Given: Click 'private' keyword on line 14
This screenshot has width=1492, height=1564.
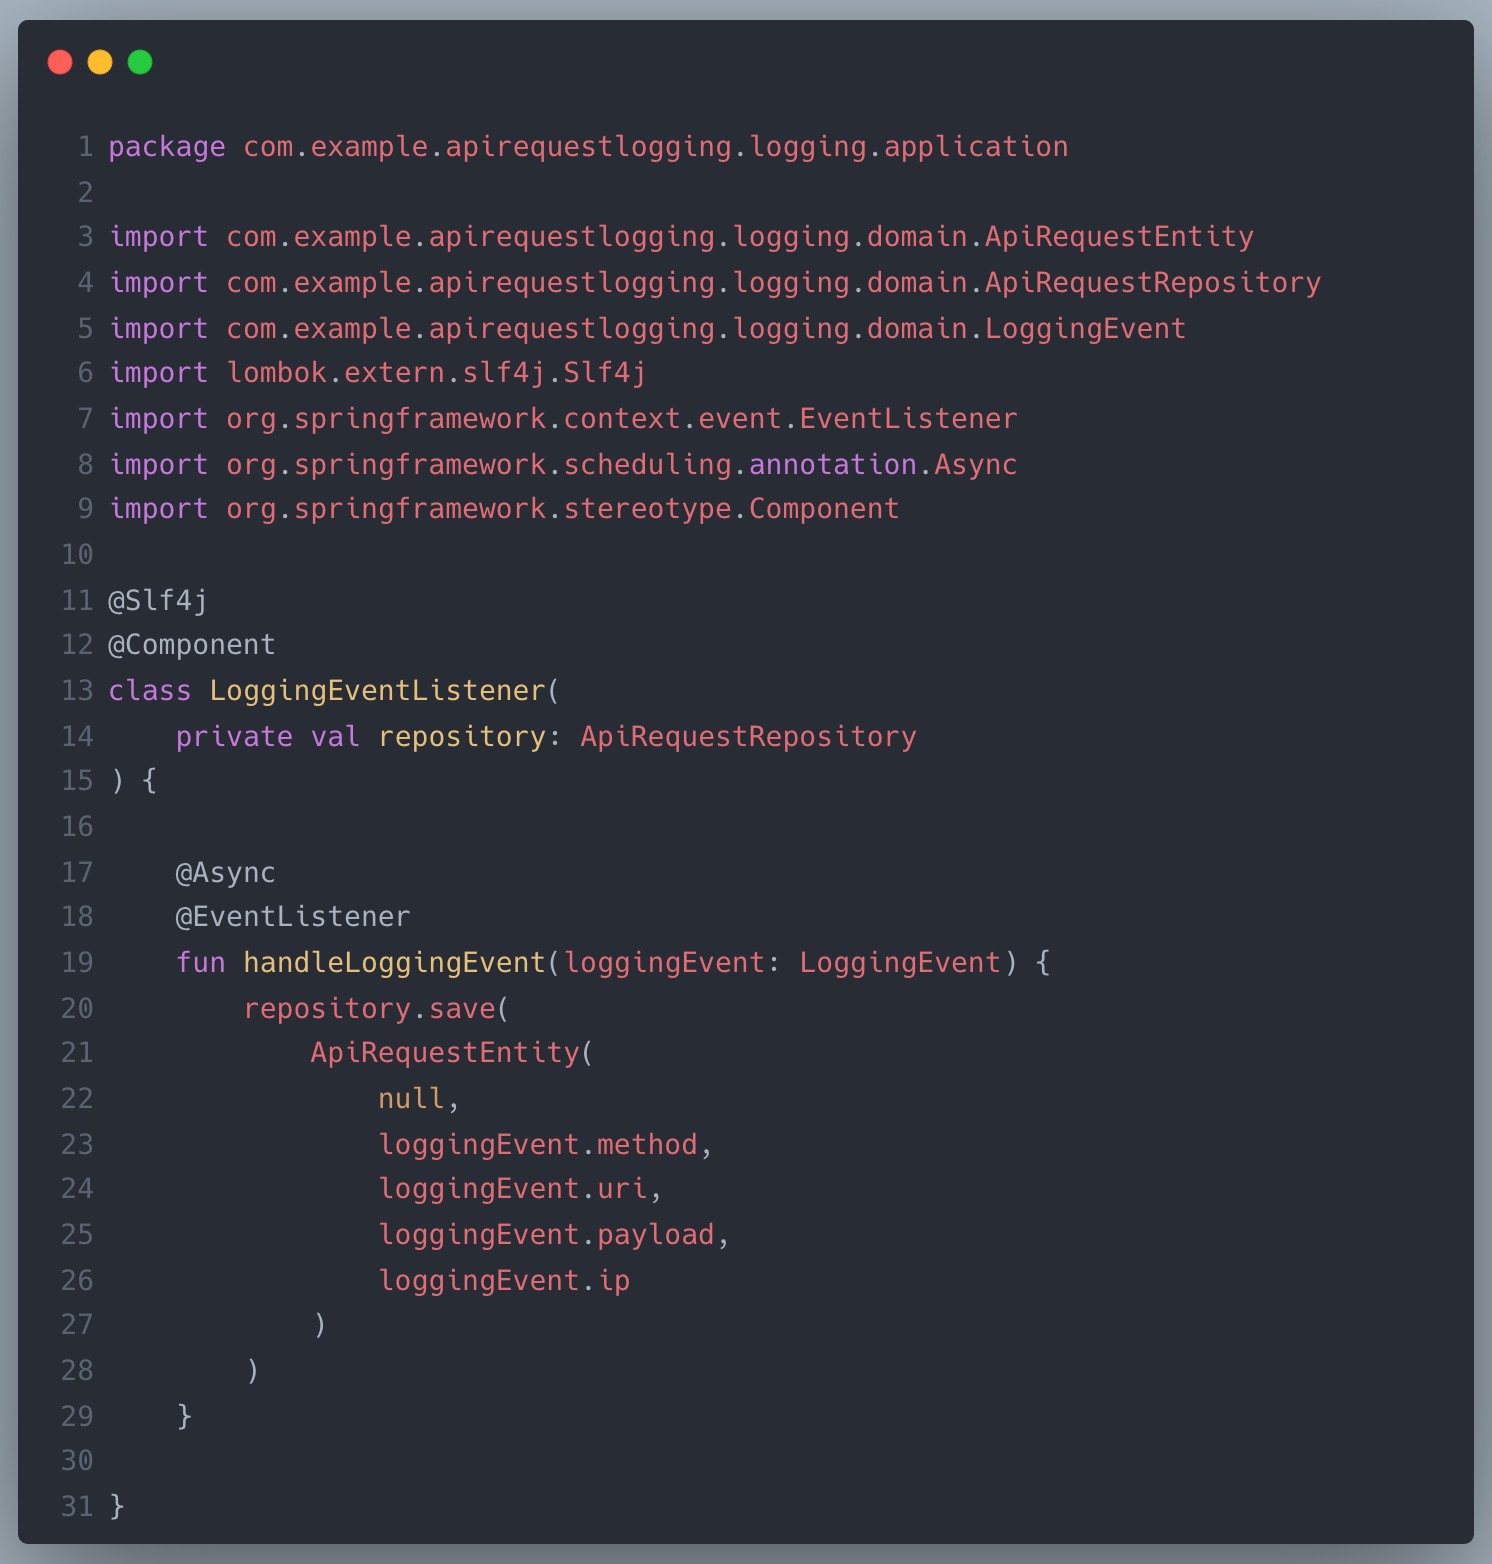Looking at the screenshot, I should tap(234, 737).
